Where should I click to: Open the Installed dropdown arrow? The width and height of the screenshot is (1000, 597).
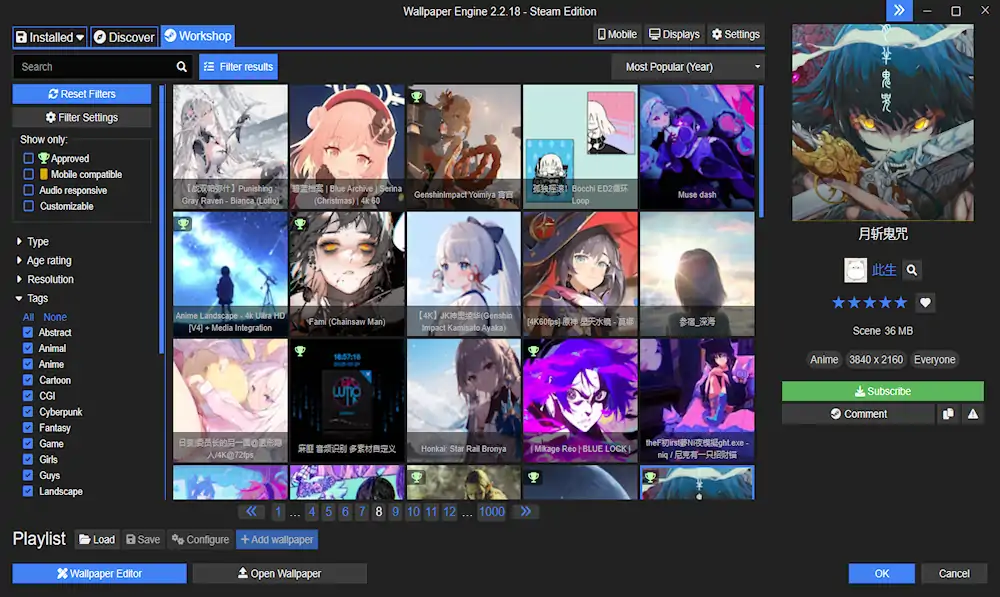point(80,38)
